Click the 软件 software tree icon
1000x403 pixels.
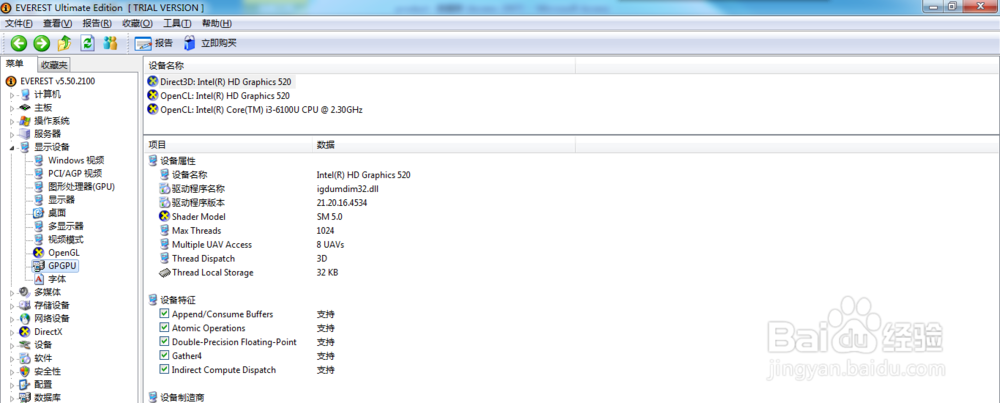25,358
